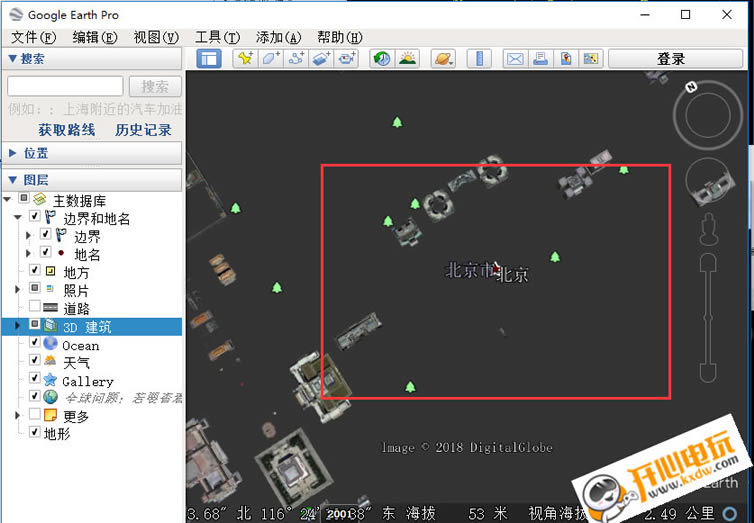Toggle the sidebar panel icon
754x523 pixels.
[208, 59]
